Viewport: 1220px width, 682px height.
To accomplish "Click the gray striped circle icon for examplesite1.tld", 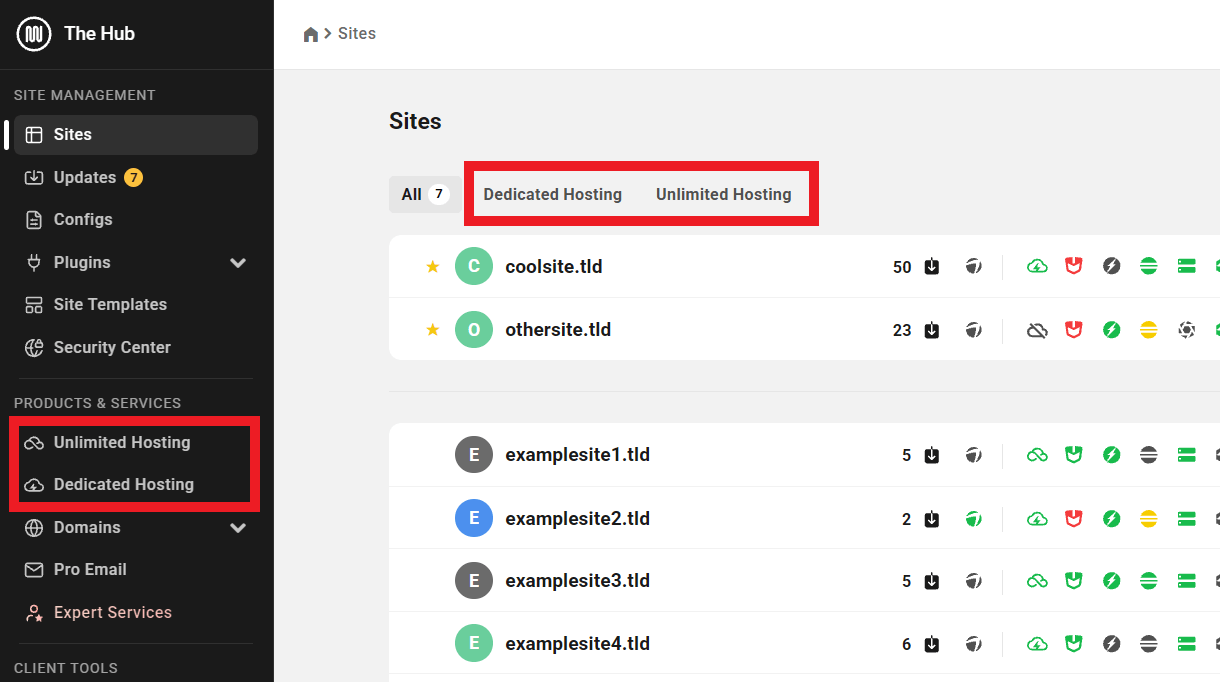I will (1149, 455).
